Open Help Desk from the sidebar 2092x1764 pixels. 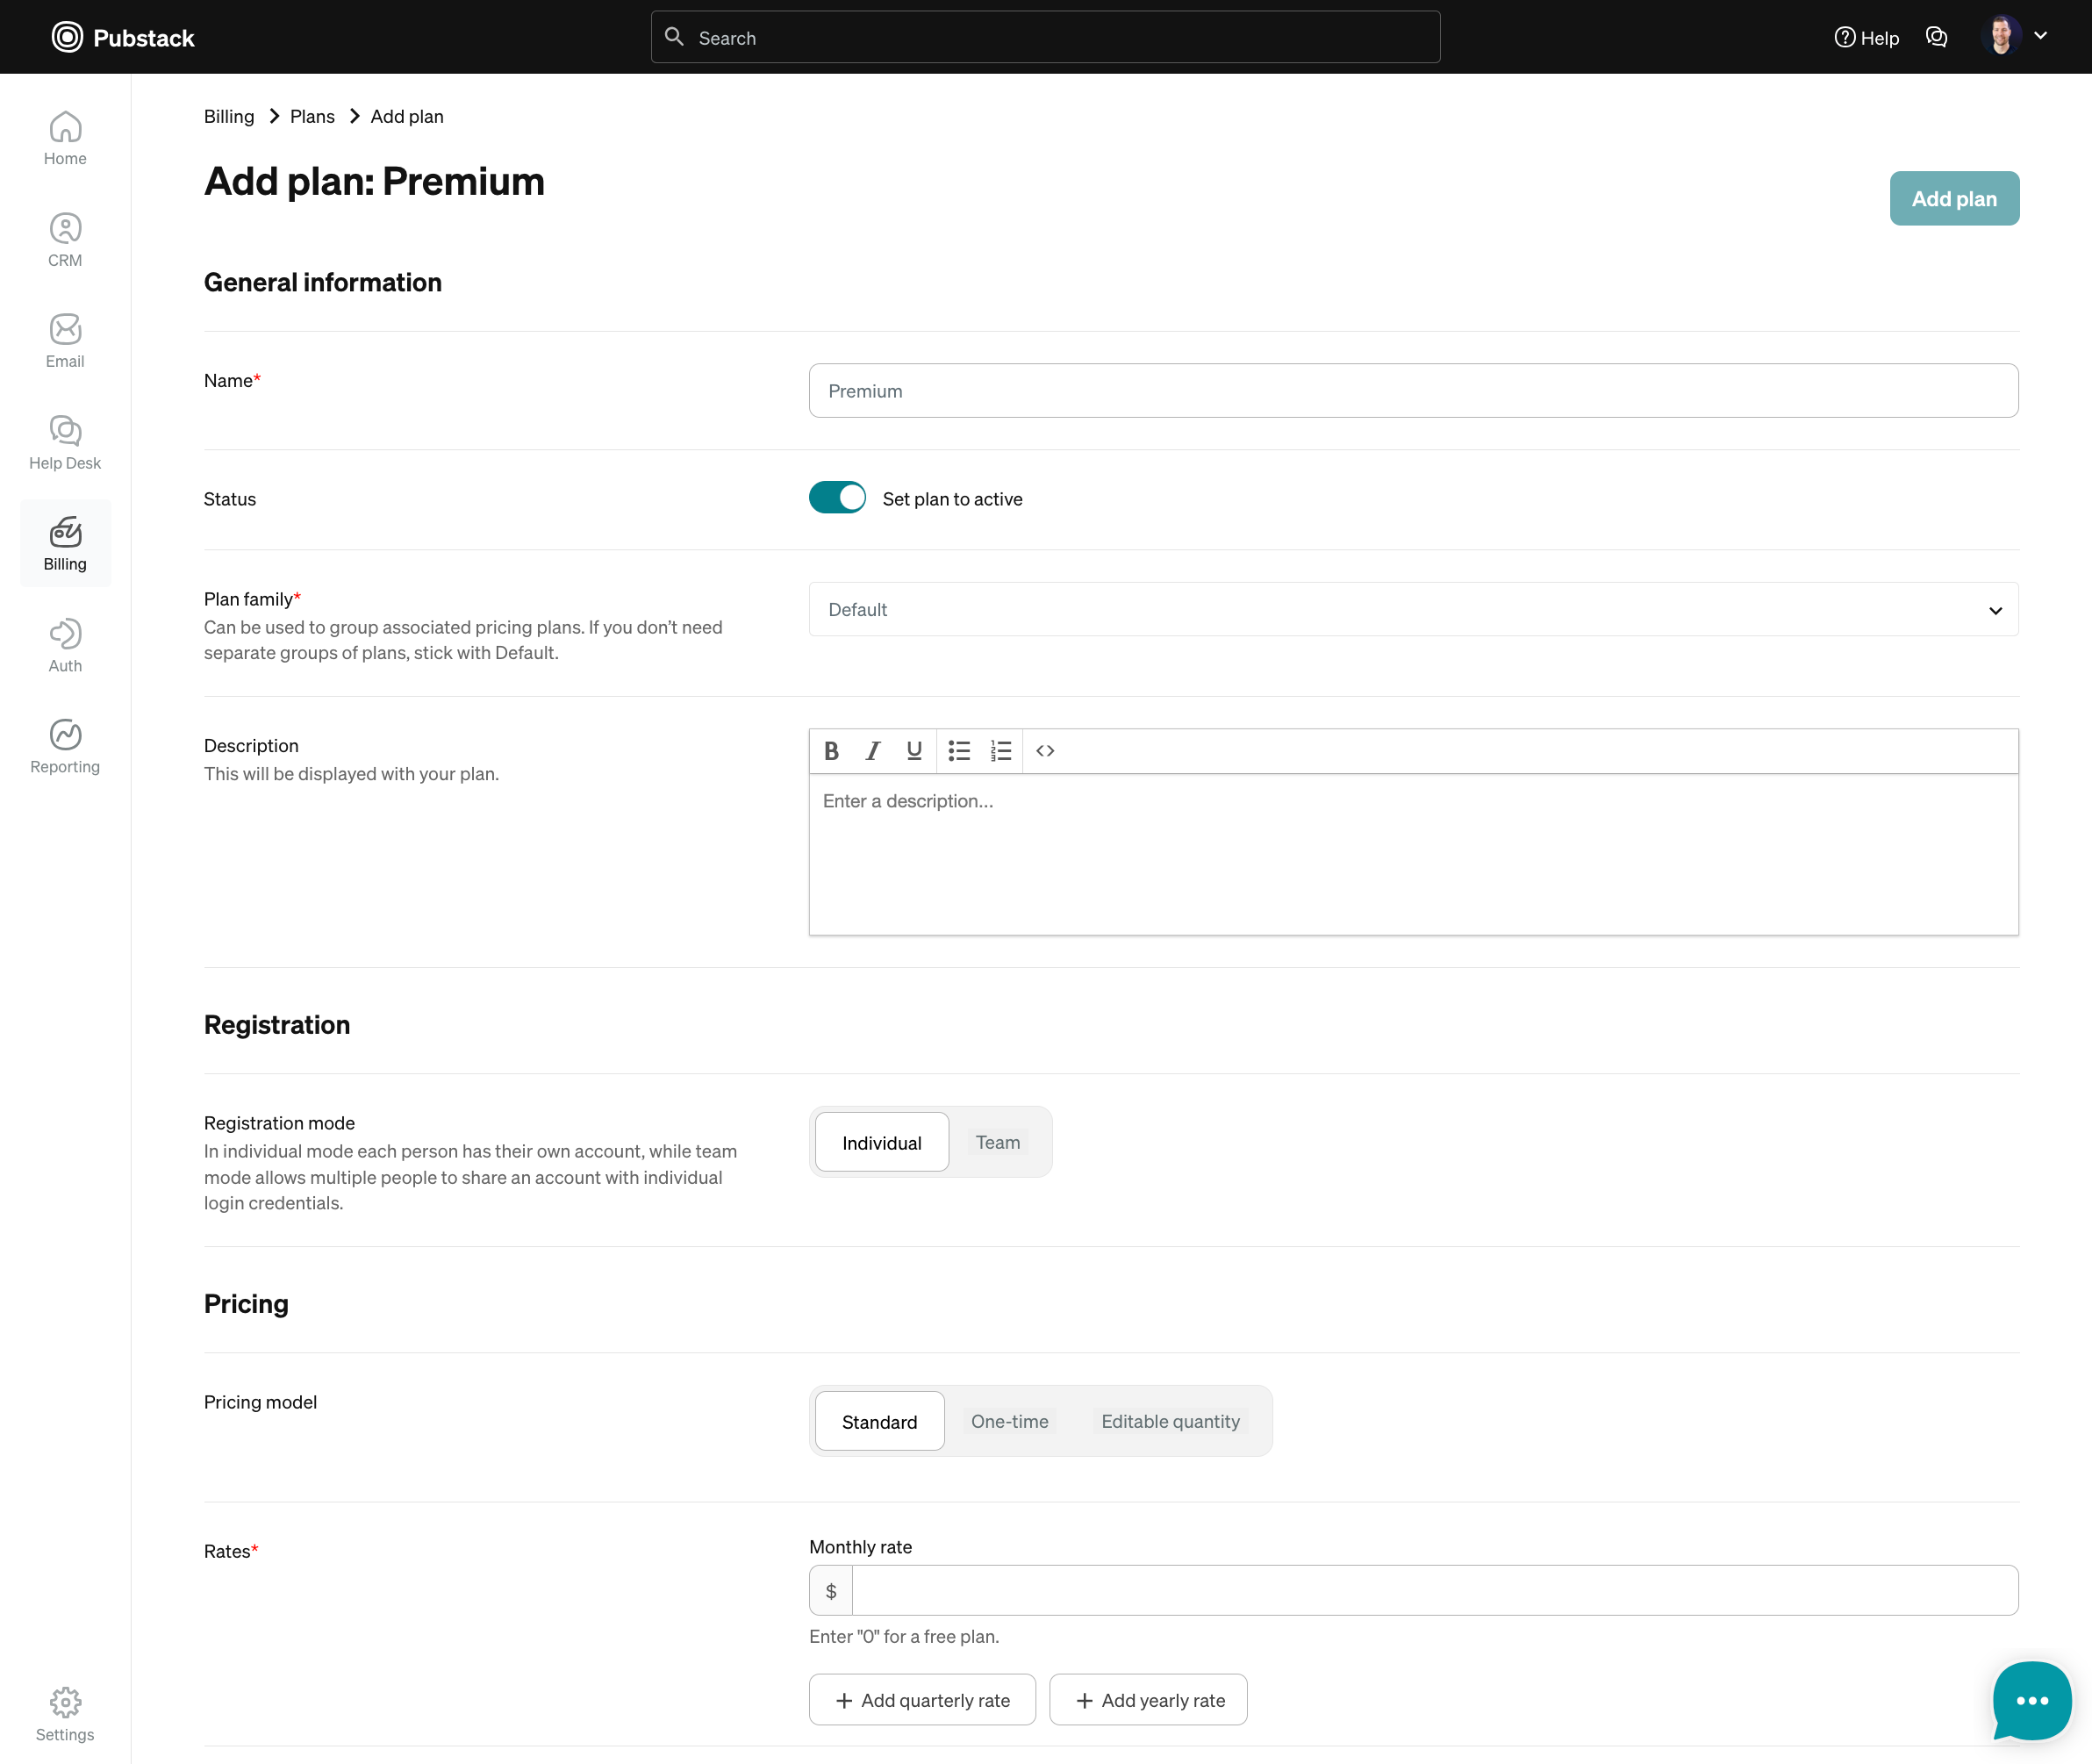[65, 443]
